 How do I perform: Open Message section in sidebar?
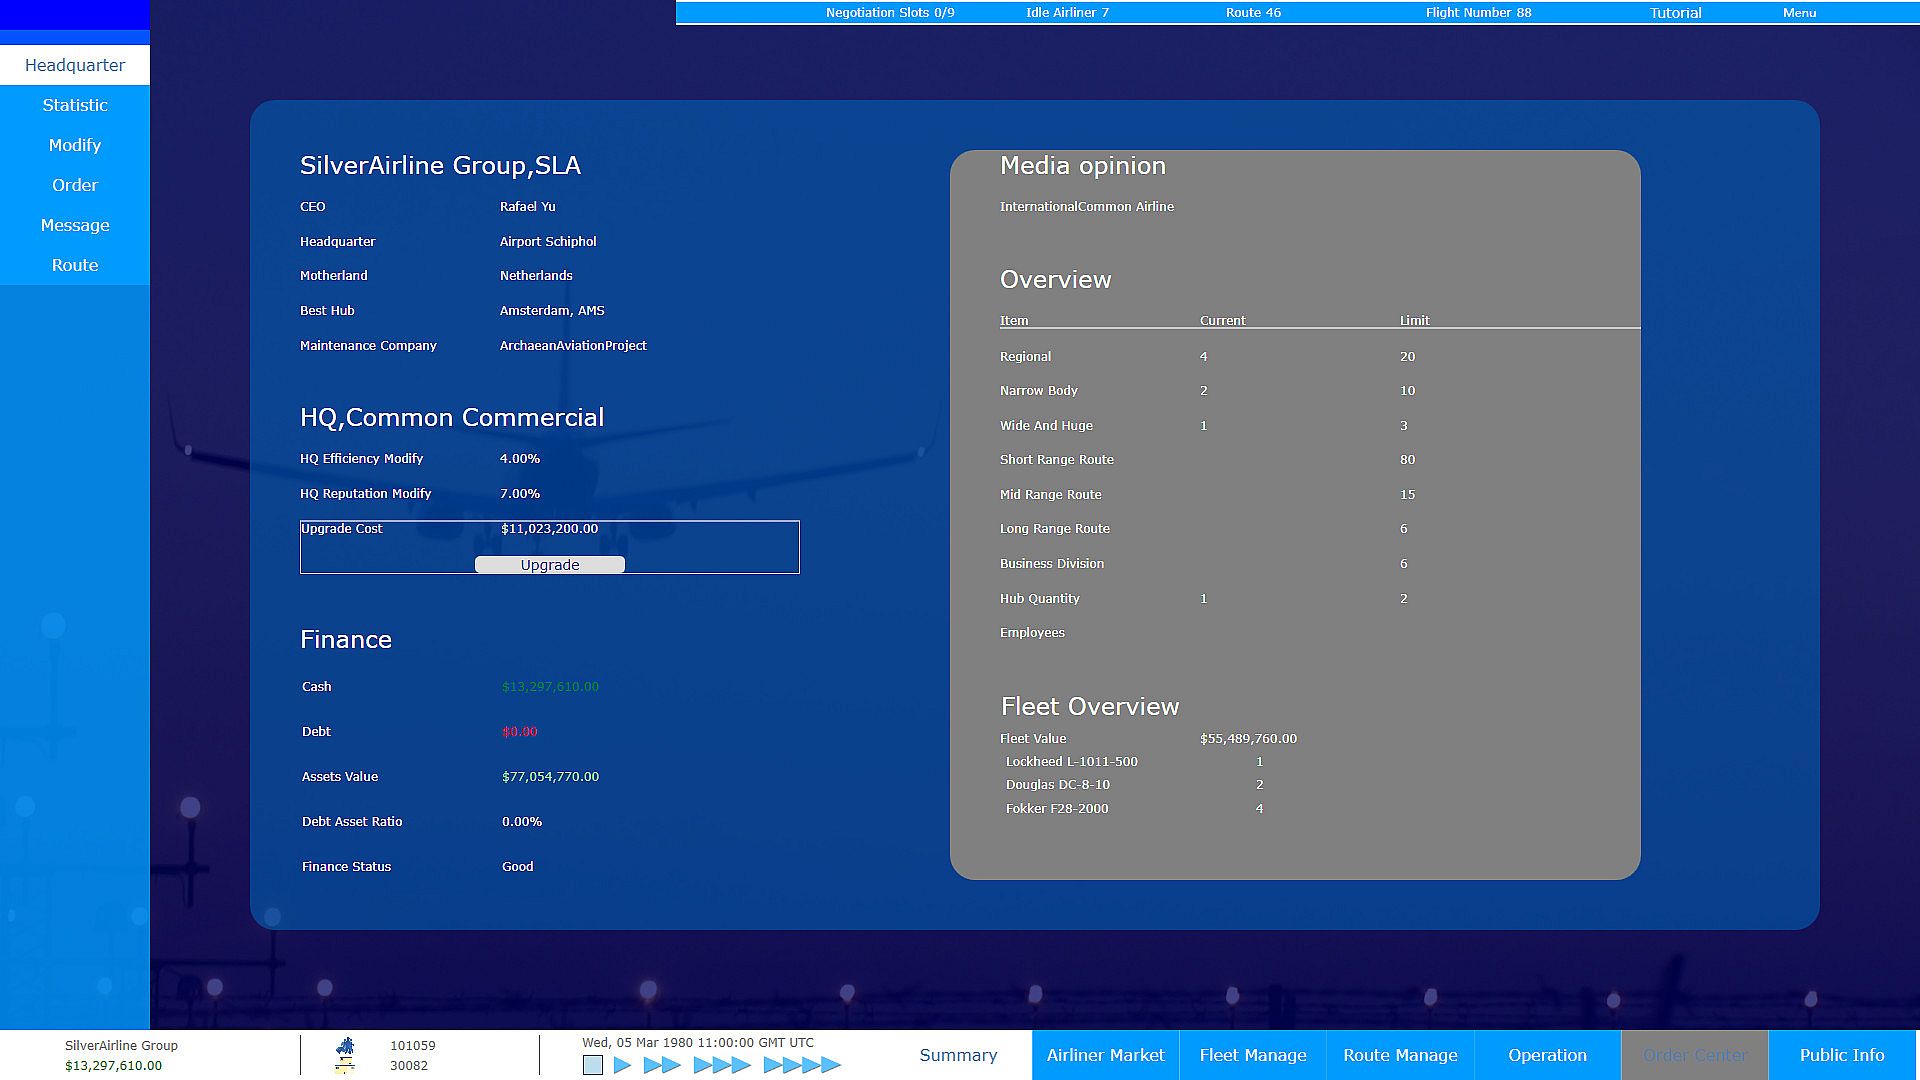(75, 225)
